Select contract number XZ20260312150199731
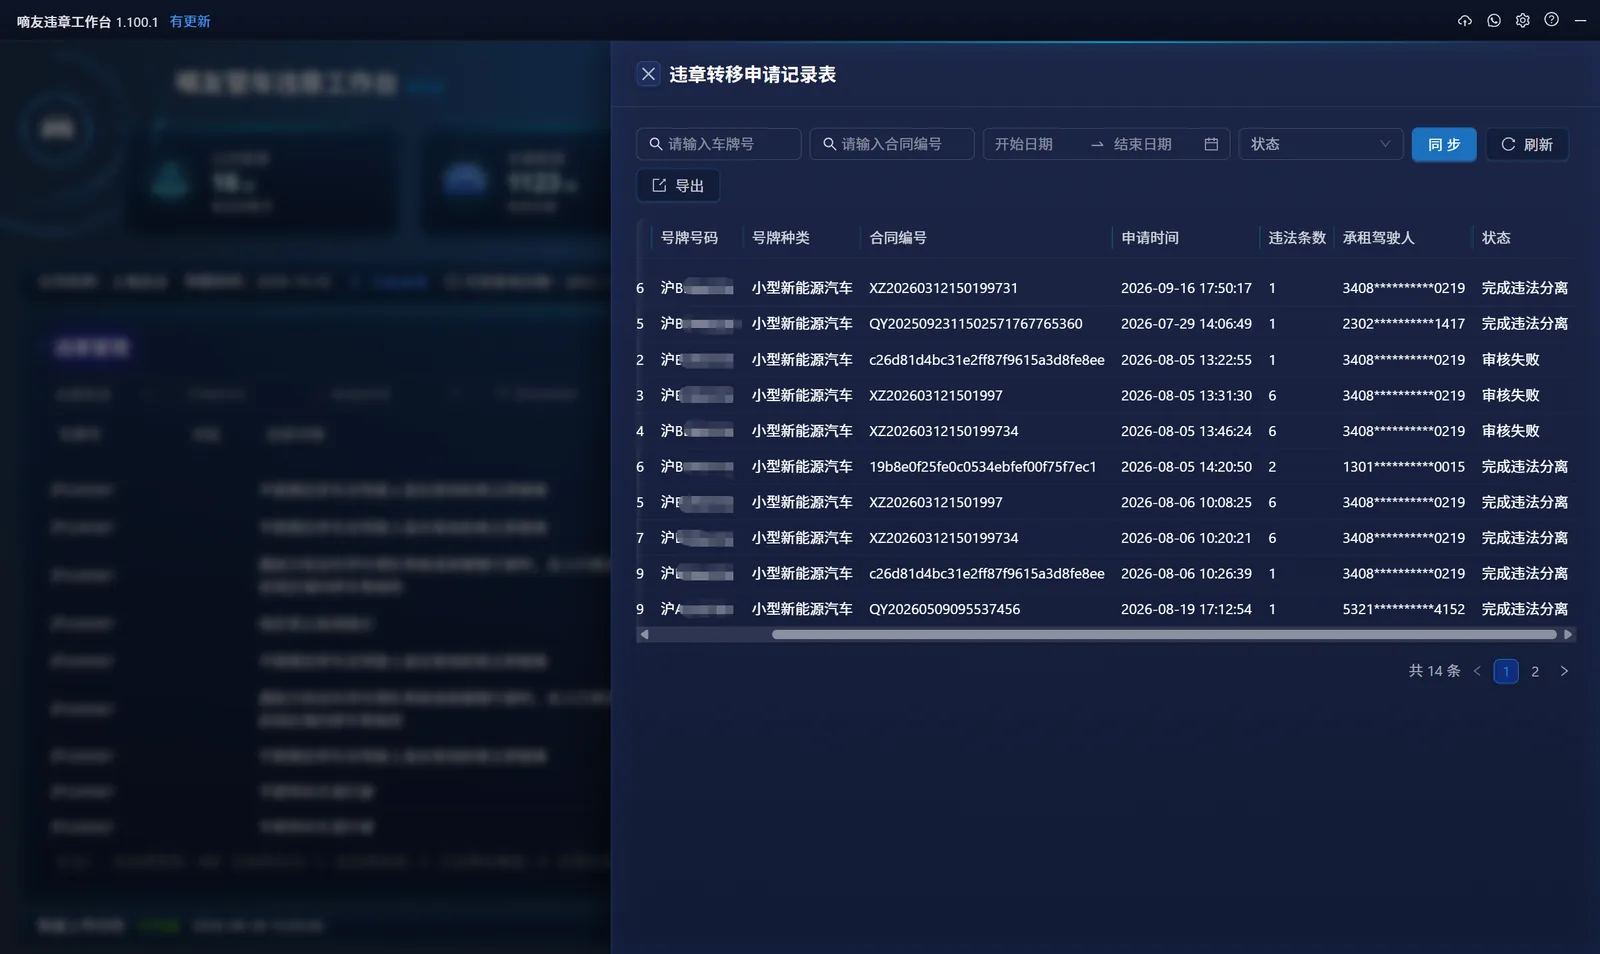1600x954 pixels. pyautogui.click(x=943, y=288)
